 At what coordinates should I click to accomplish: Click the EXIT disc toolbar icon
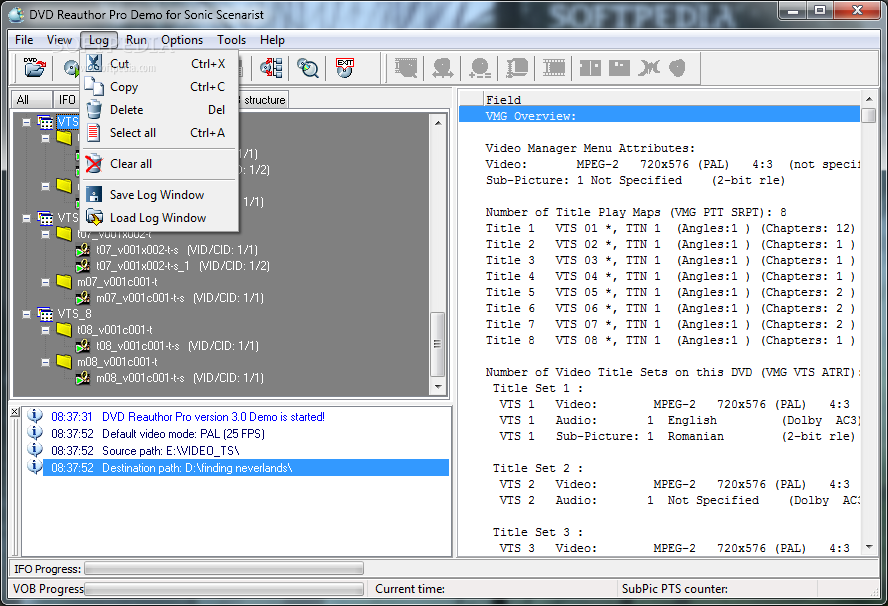[344, 67]
